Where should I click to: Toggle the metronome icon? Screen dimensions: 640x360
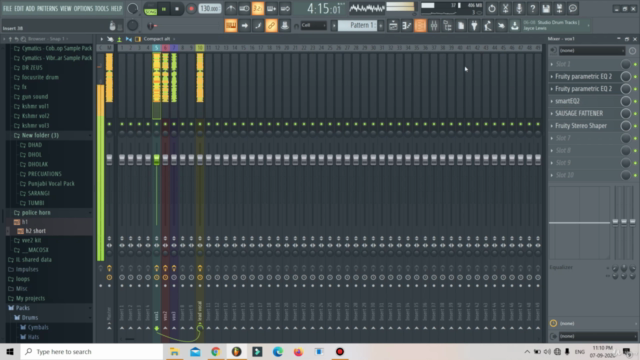(231, 9)
